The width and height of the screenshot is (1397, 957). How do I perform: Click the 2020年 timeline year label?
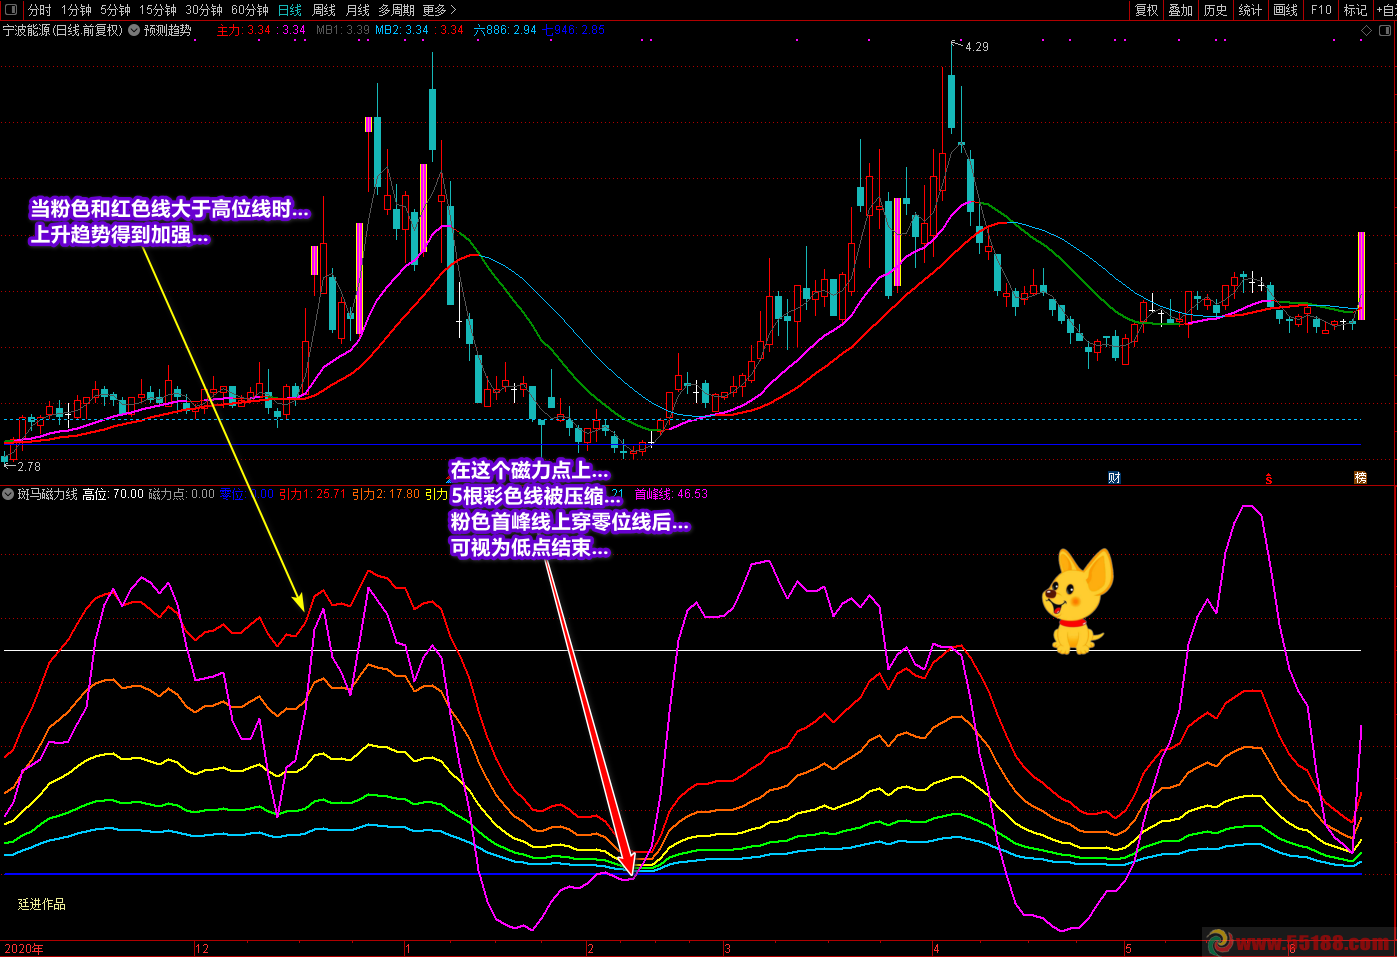coord(24,949)
